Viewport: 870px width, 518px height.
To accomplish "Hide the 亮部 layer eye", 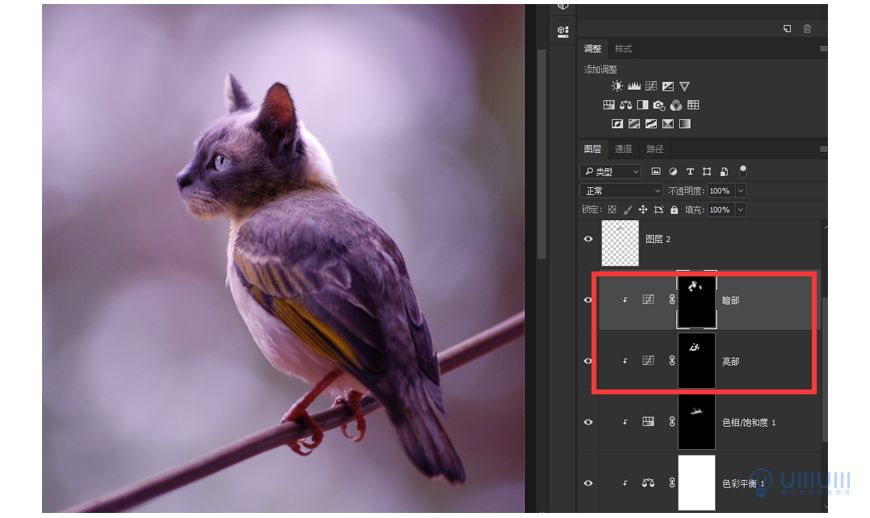I will 588,361.
